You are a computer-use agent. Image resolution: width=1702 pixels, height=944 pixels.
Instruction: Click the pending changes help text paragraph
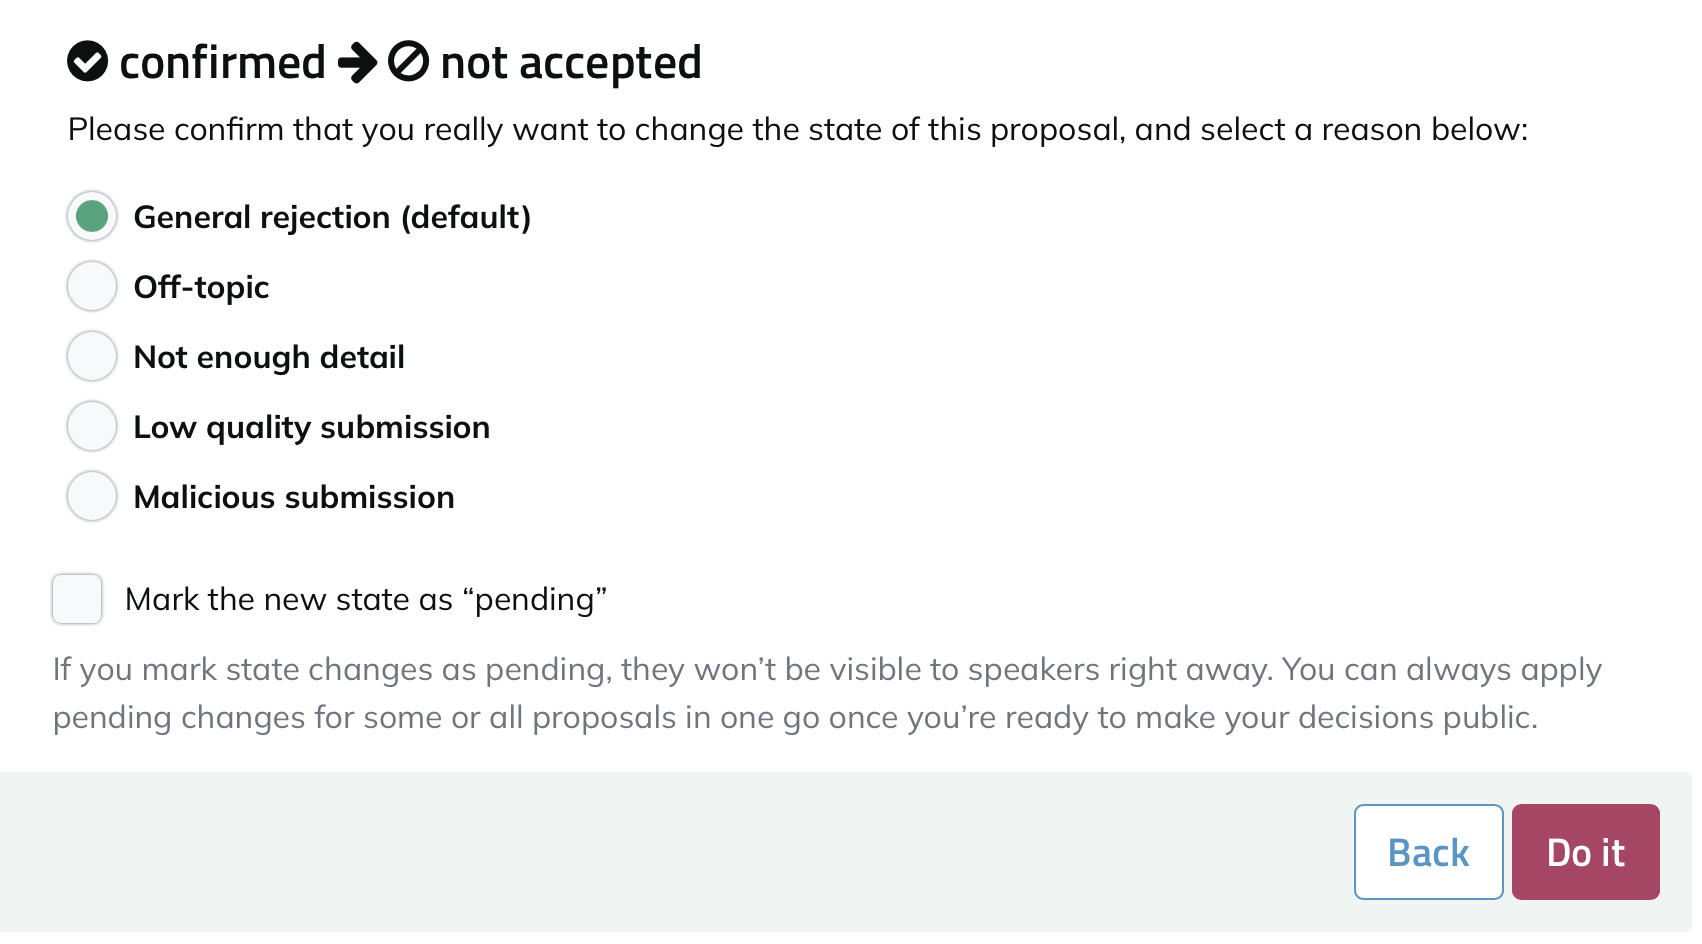pyautogui.click(x=827, y=693)
